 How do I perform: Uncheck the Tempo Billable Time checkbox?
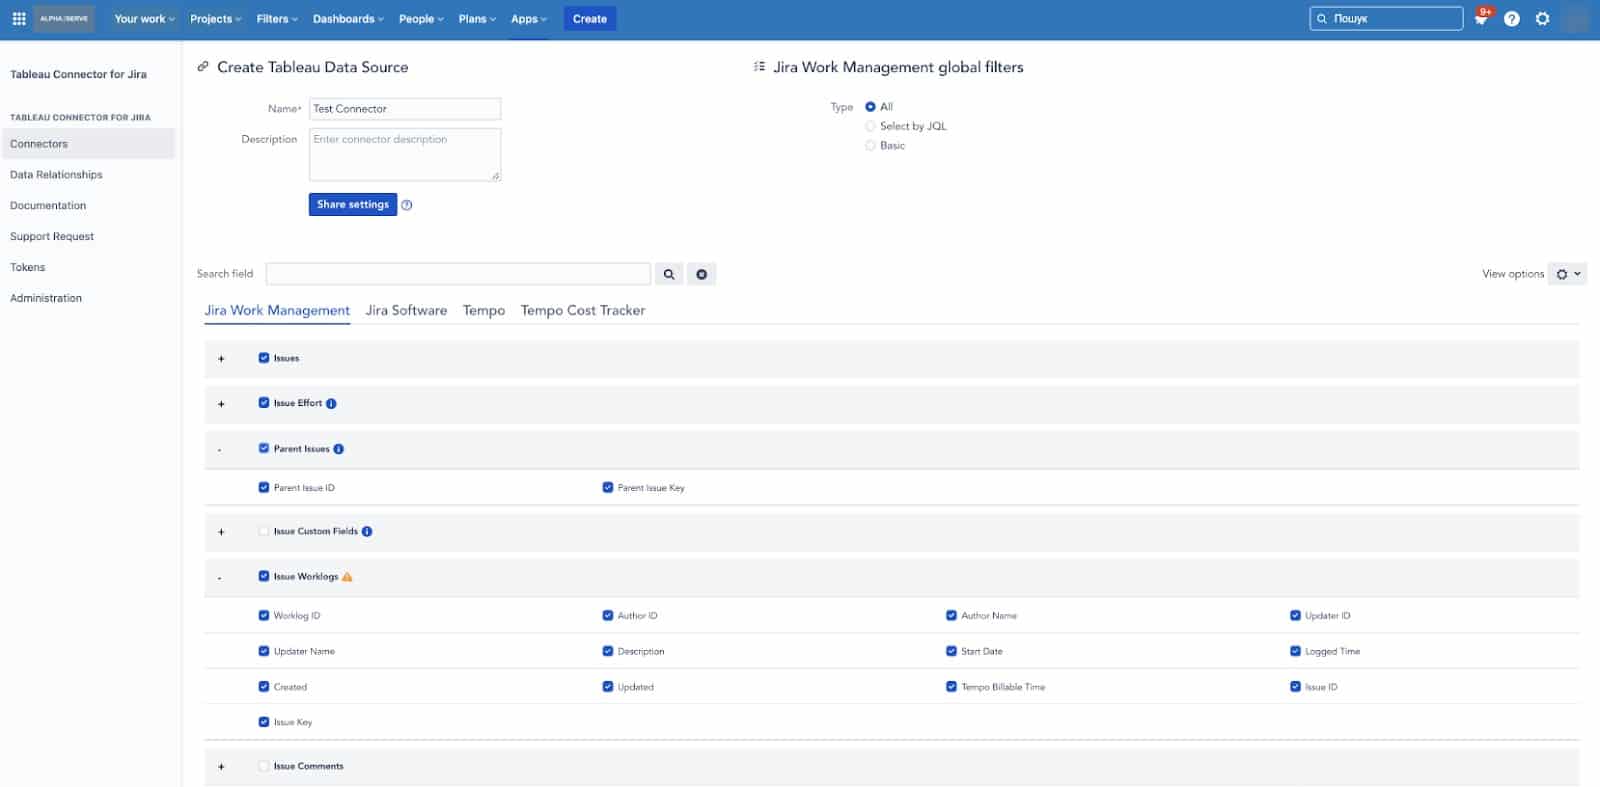point(951,687)
